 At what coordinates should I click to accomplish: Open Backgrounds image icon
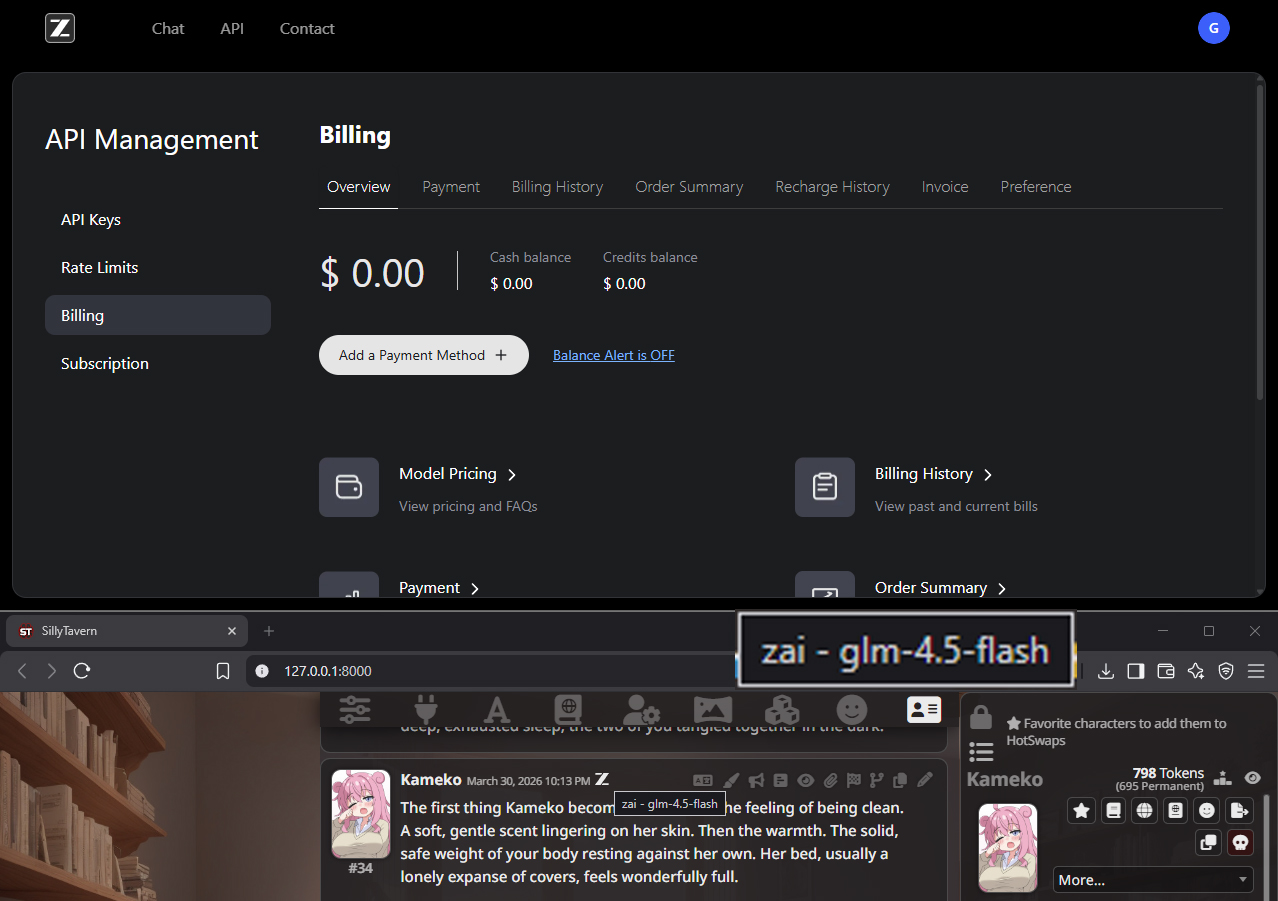tap(712, 710)
